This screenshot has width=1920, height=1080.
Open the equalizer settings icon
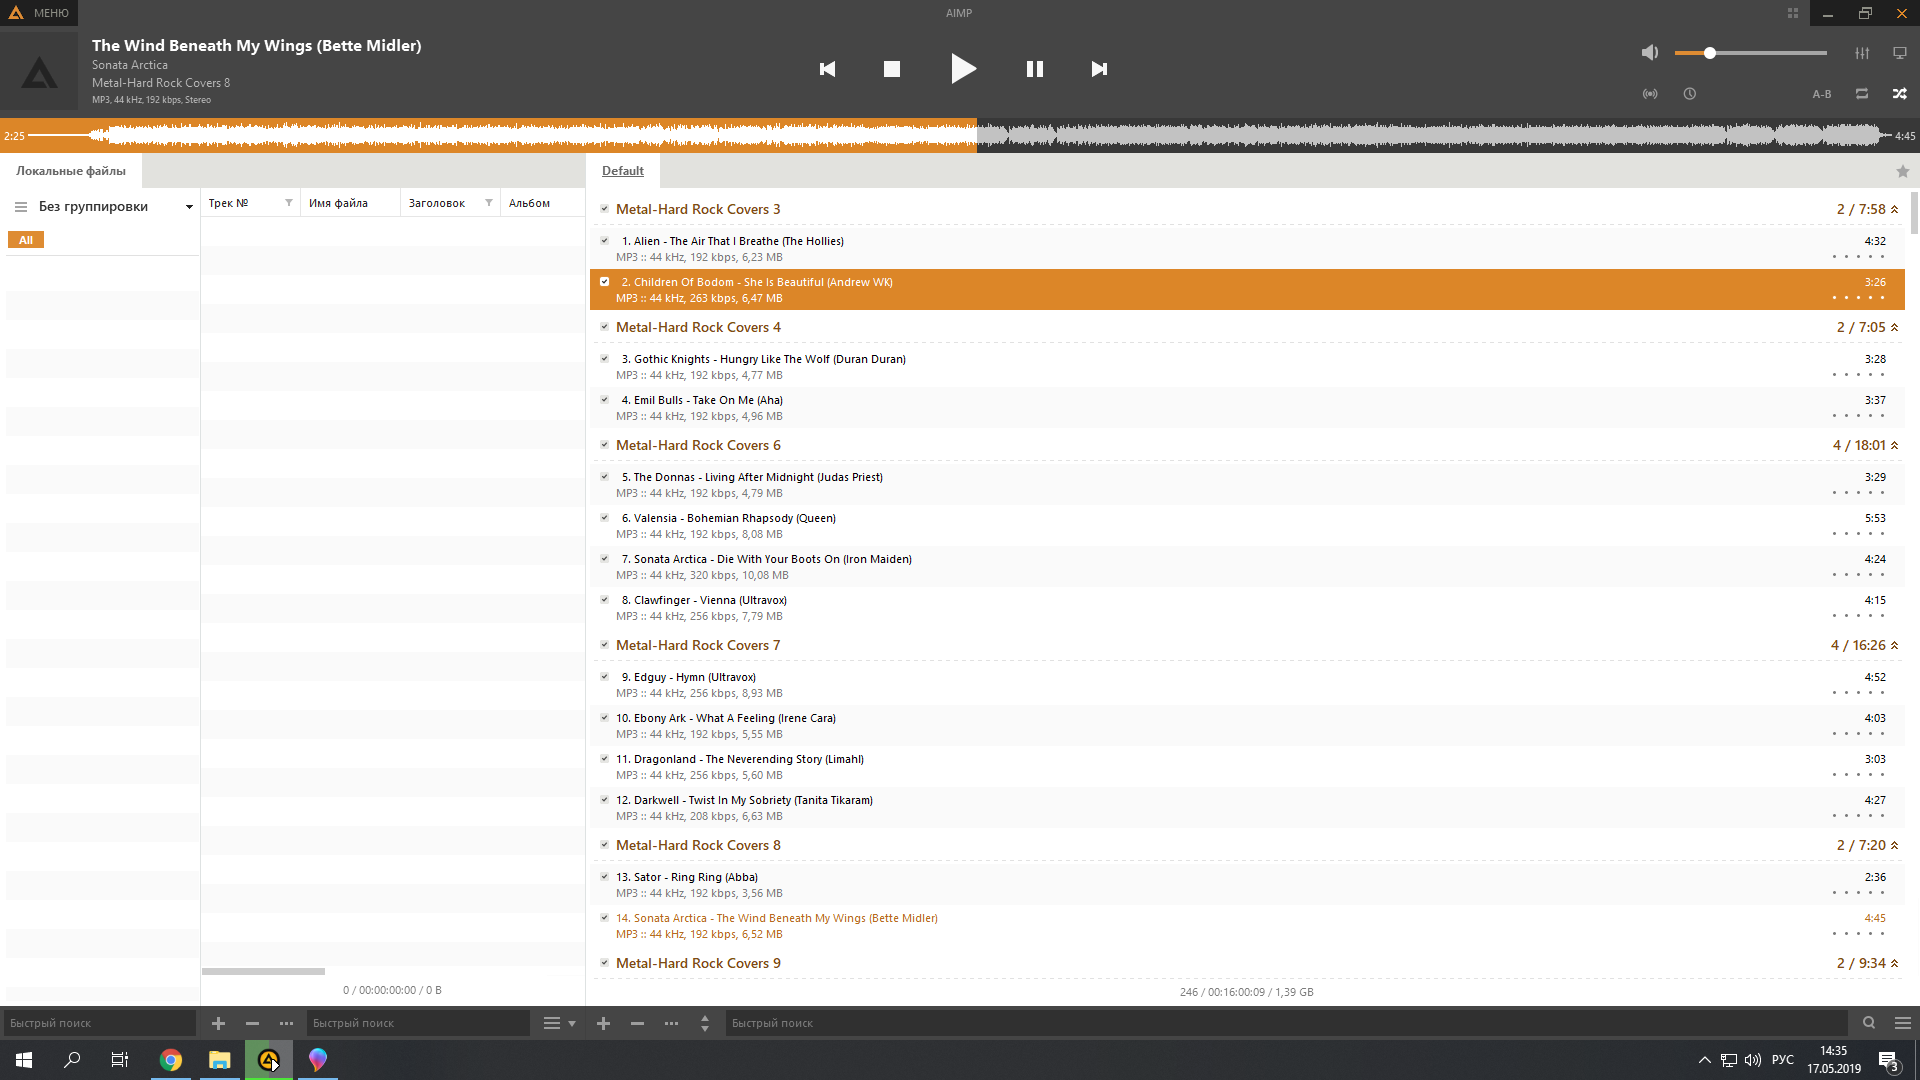pos(1862,53)
